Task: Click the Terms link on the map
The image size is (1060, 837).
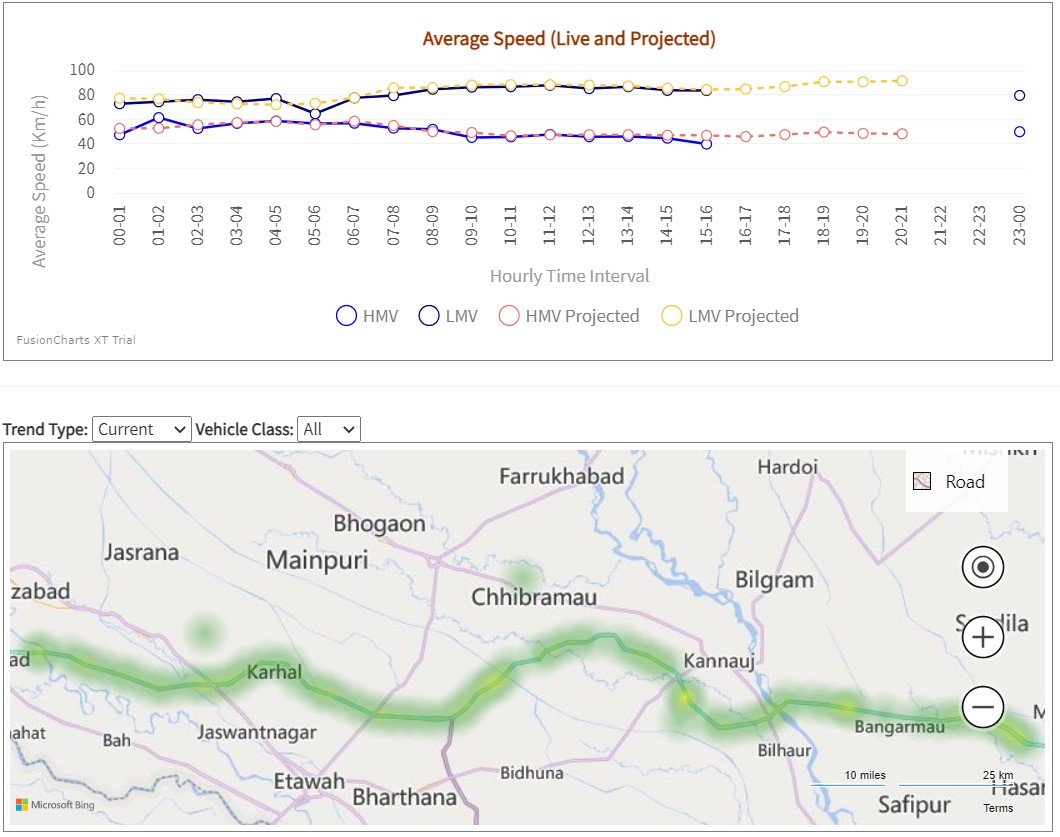Action: (x=997, y=808)
